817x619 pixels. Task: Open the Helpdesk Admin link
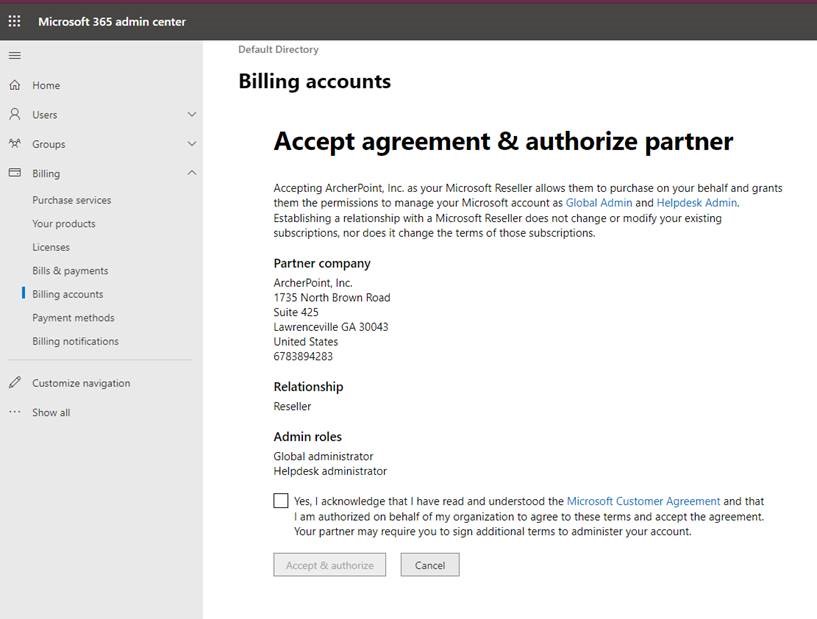tap(697, 203)
